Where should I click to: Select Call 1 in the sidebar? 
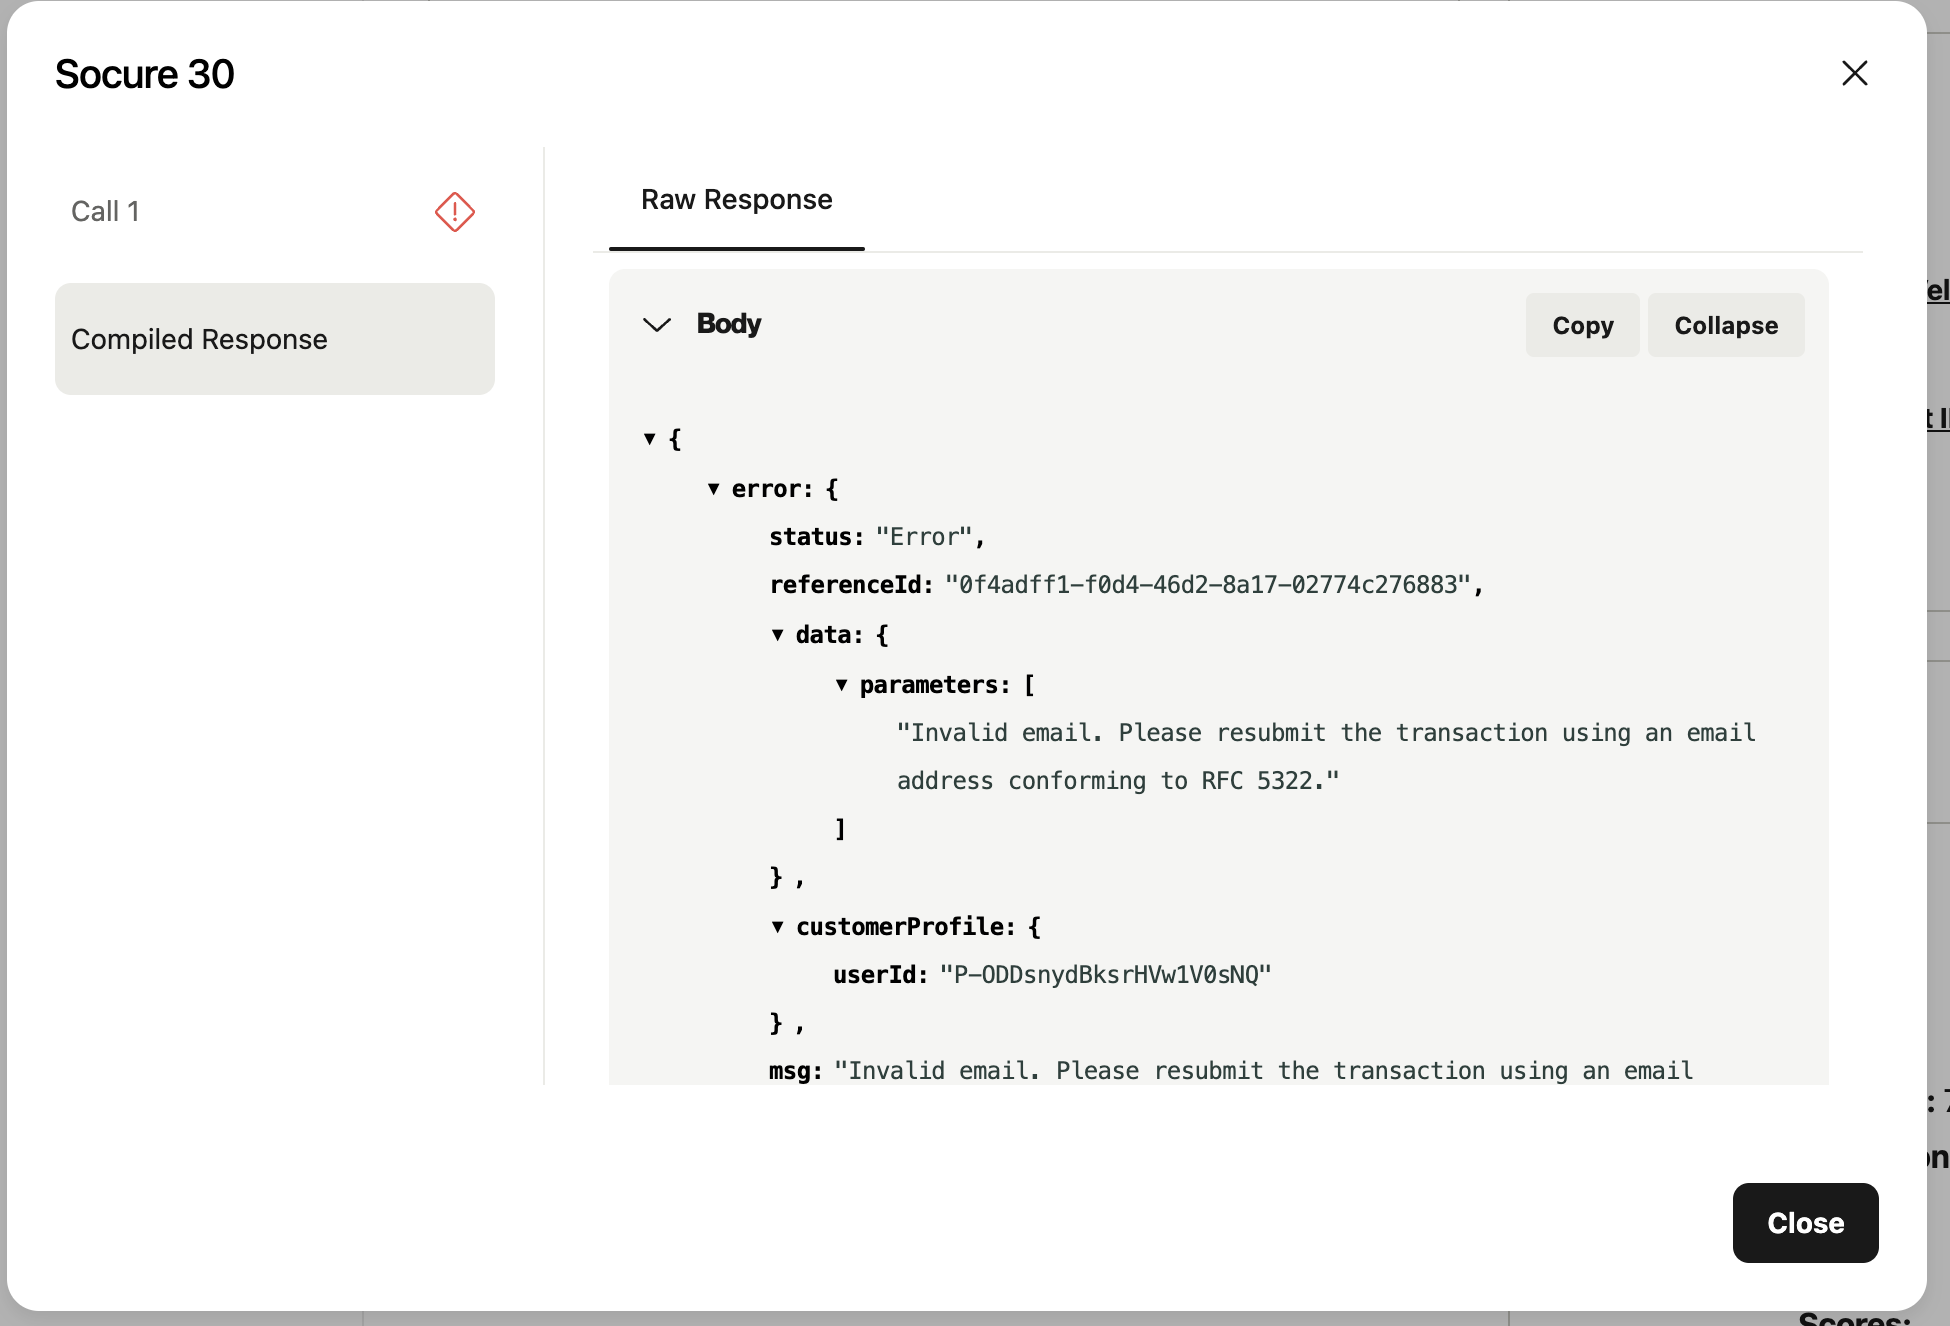click(x=274, y=211)
